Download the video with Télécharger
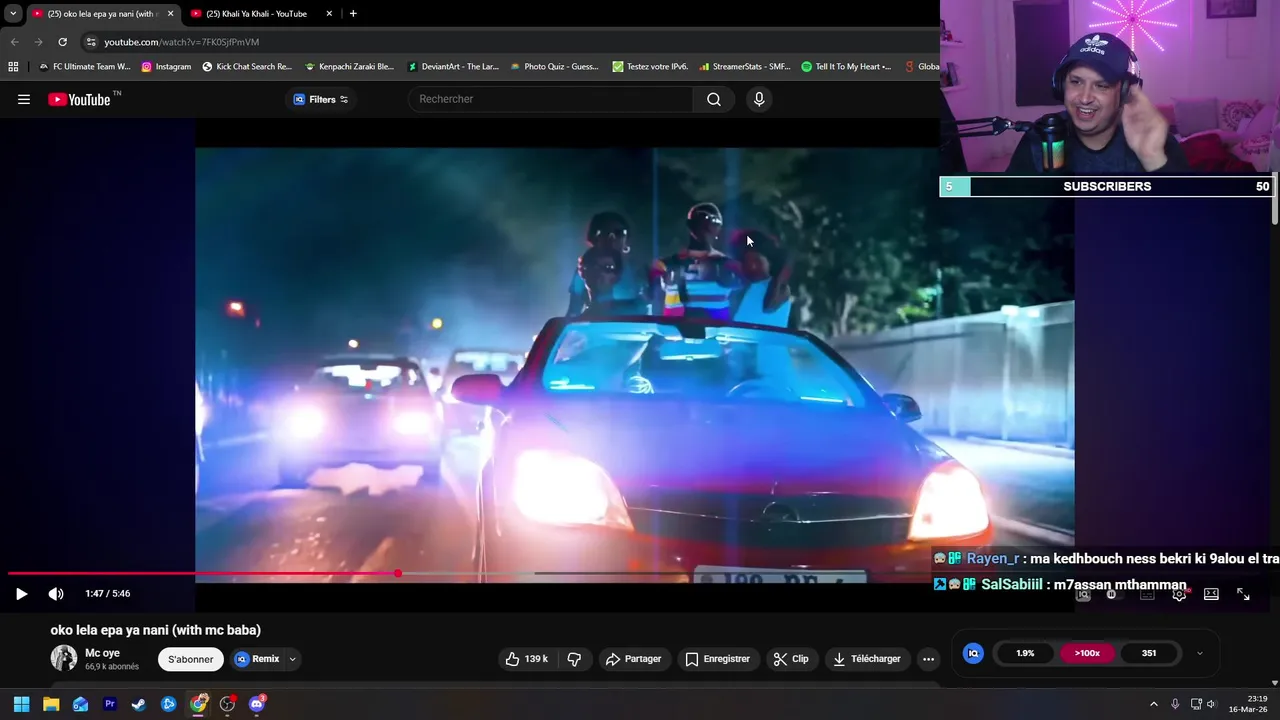This screenshot has height=720, width=1280. pyautogui.click(x=867, y=659)
